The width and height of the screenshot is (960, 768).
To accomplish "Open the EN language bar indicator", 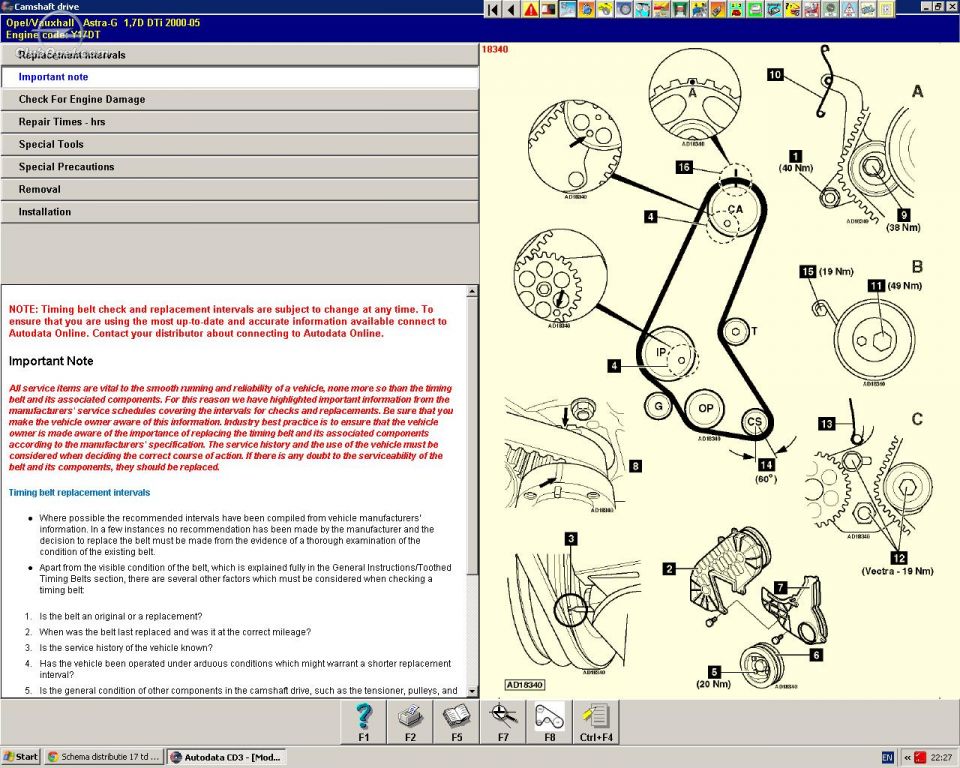I will point(887,758).
